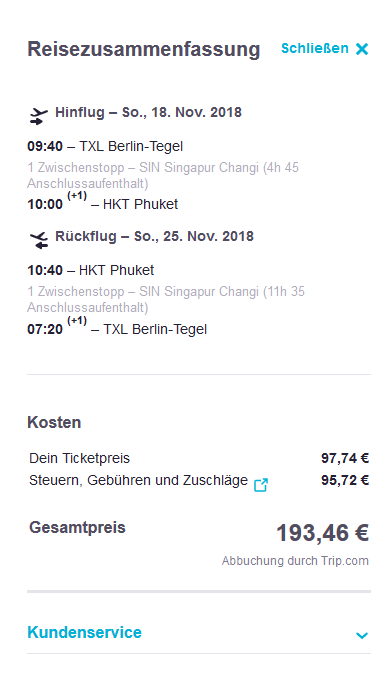Image resolution: width=391 pixels, height=673 pixels.
Task: Click the 07:20 TXL Berlin-Tegel arrival line
Action: pos(117,327)
